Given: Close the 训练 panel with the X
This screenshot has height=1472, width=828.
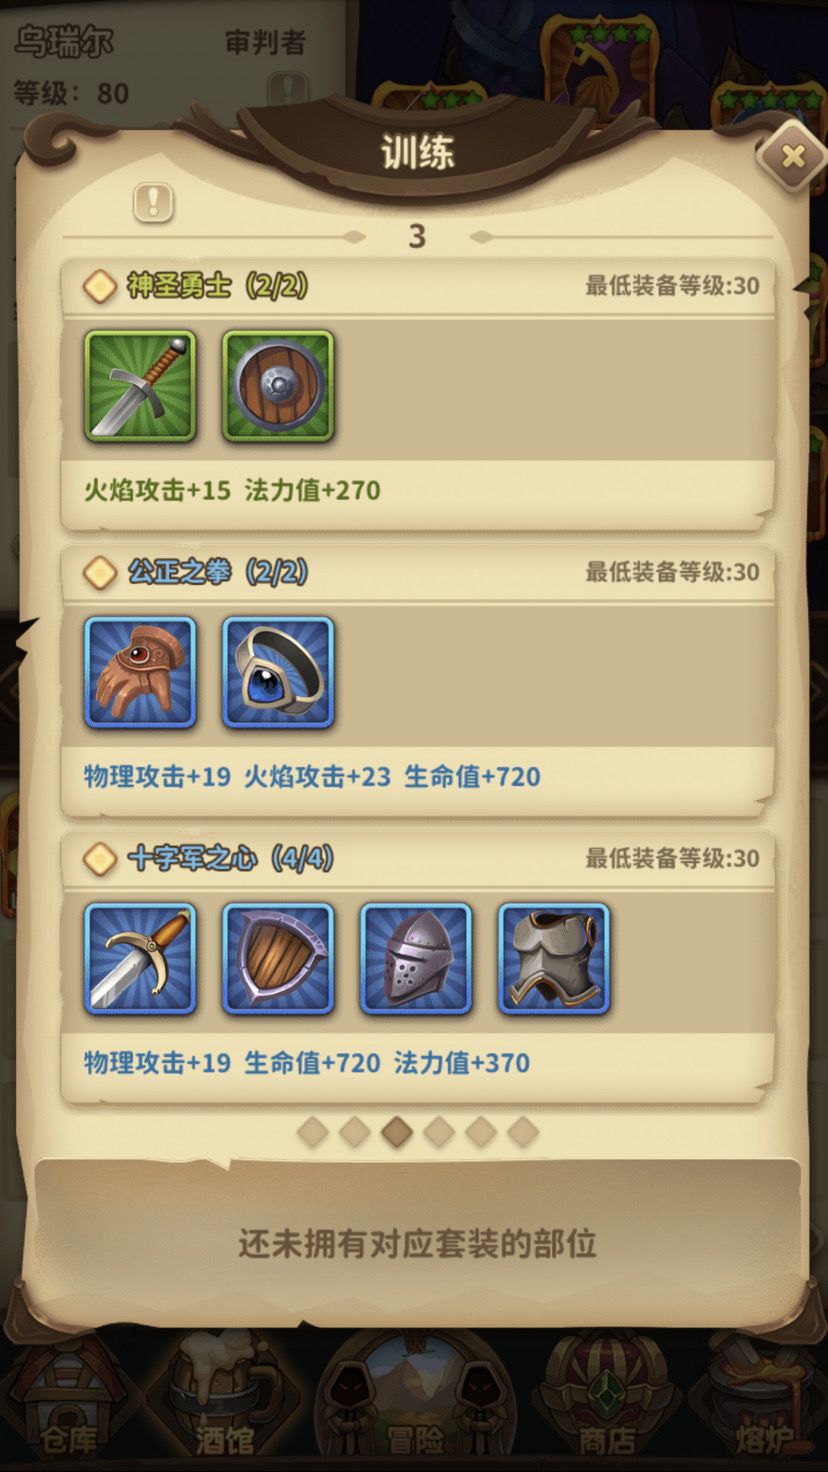Looking at the screenshot, I should point(792,156).
